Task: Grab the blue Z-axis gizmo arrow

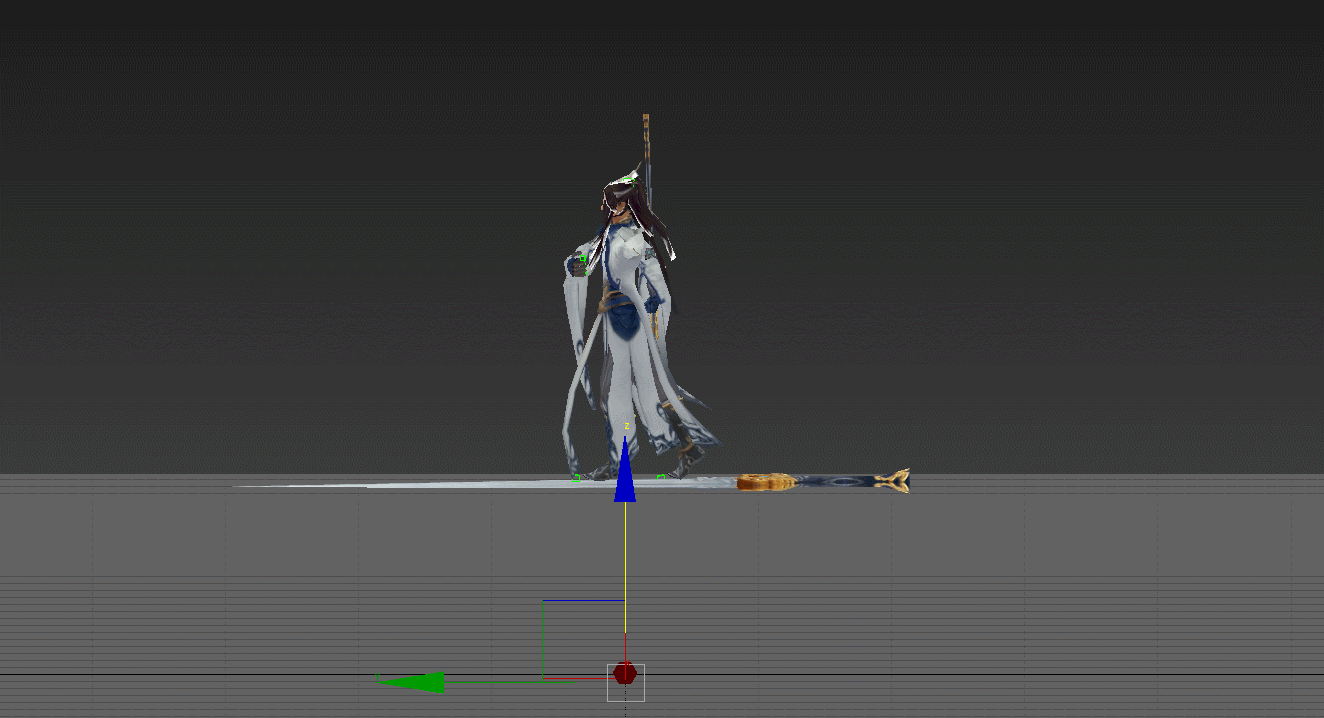Action: tap(625, 469)
